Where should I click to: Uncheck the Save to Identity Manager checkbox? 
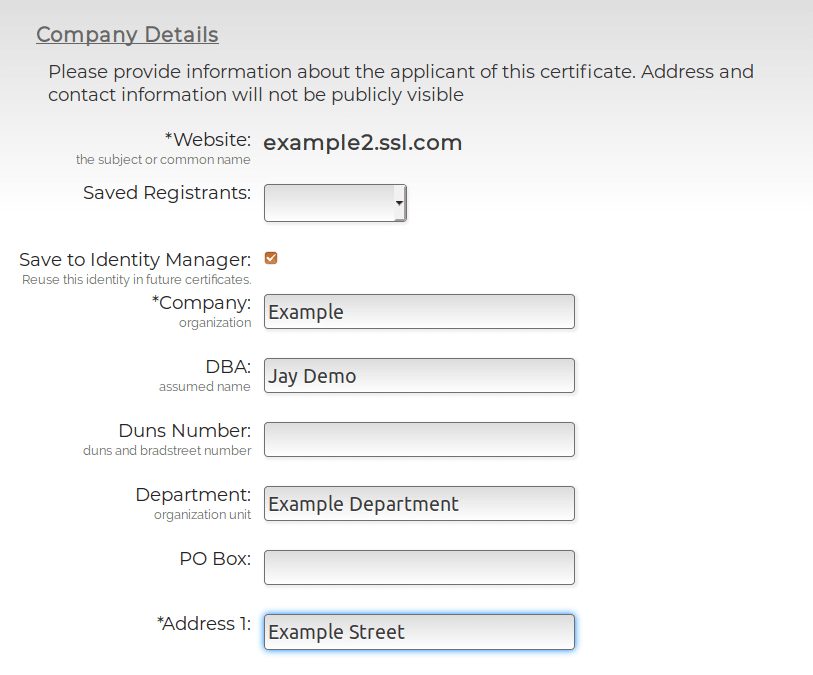[271, 258]
